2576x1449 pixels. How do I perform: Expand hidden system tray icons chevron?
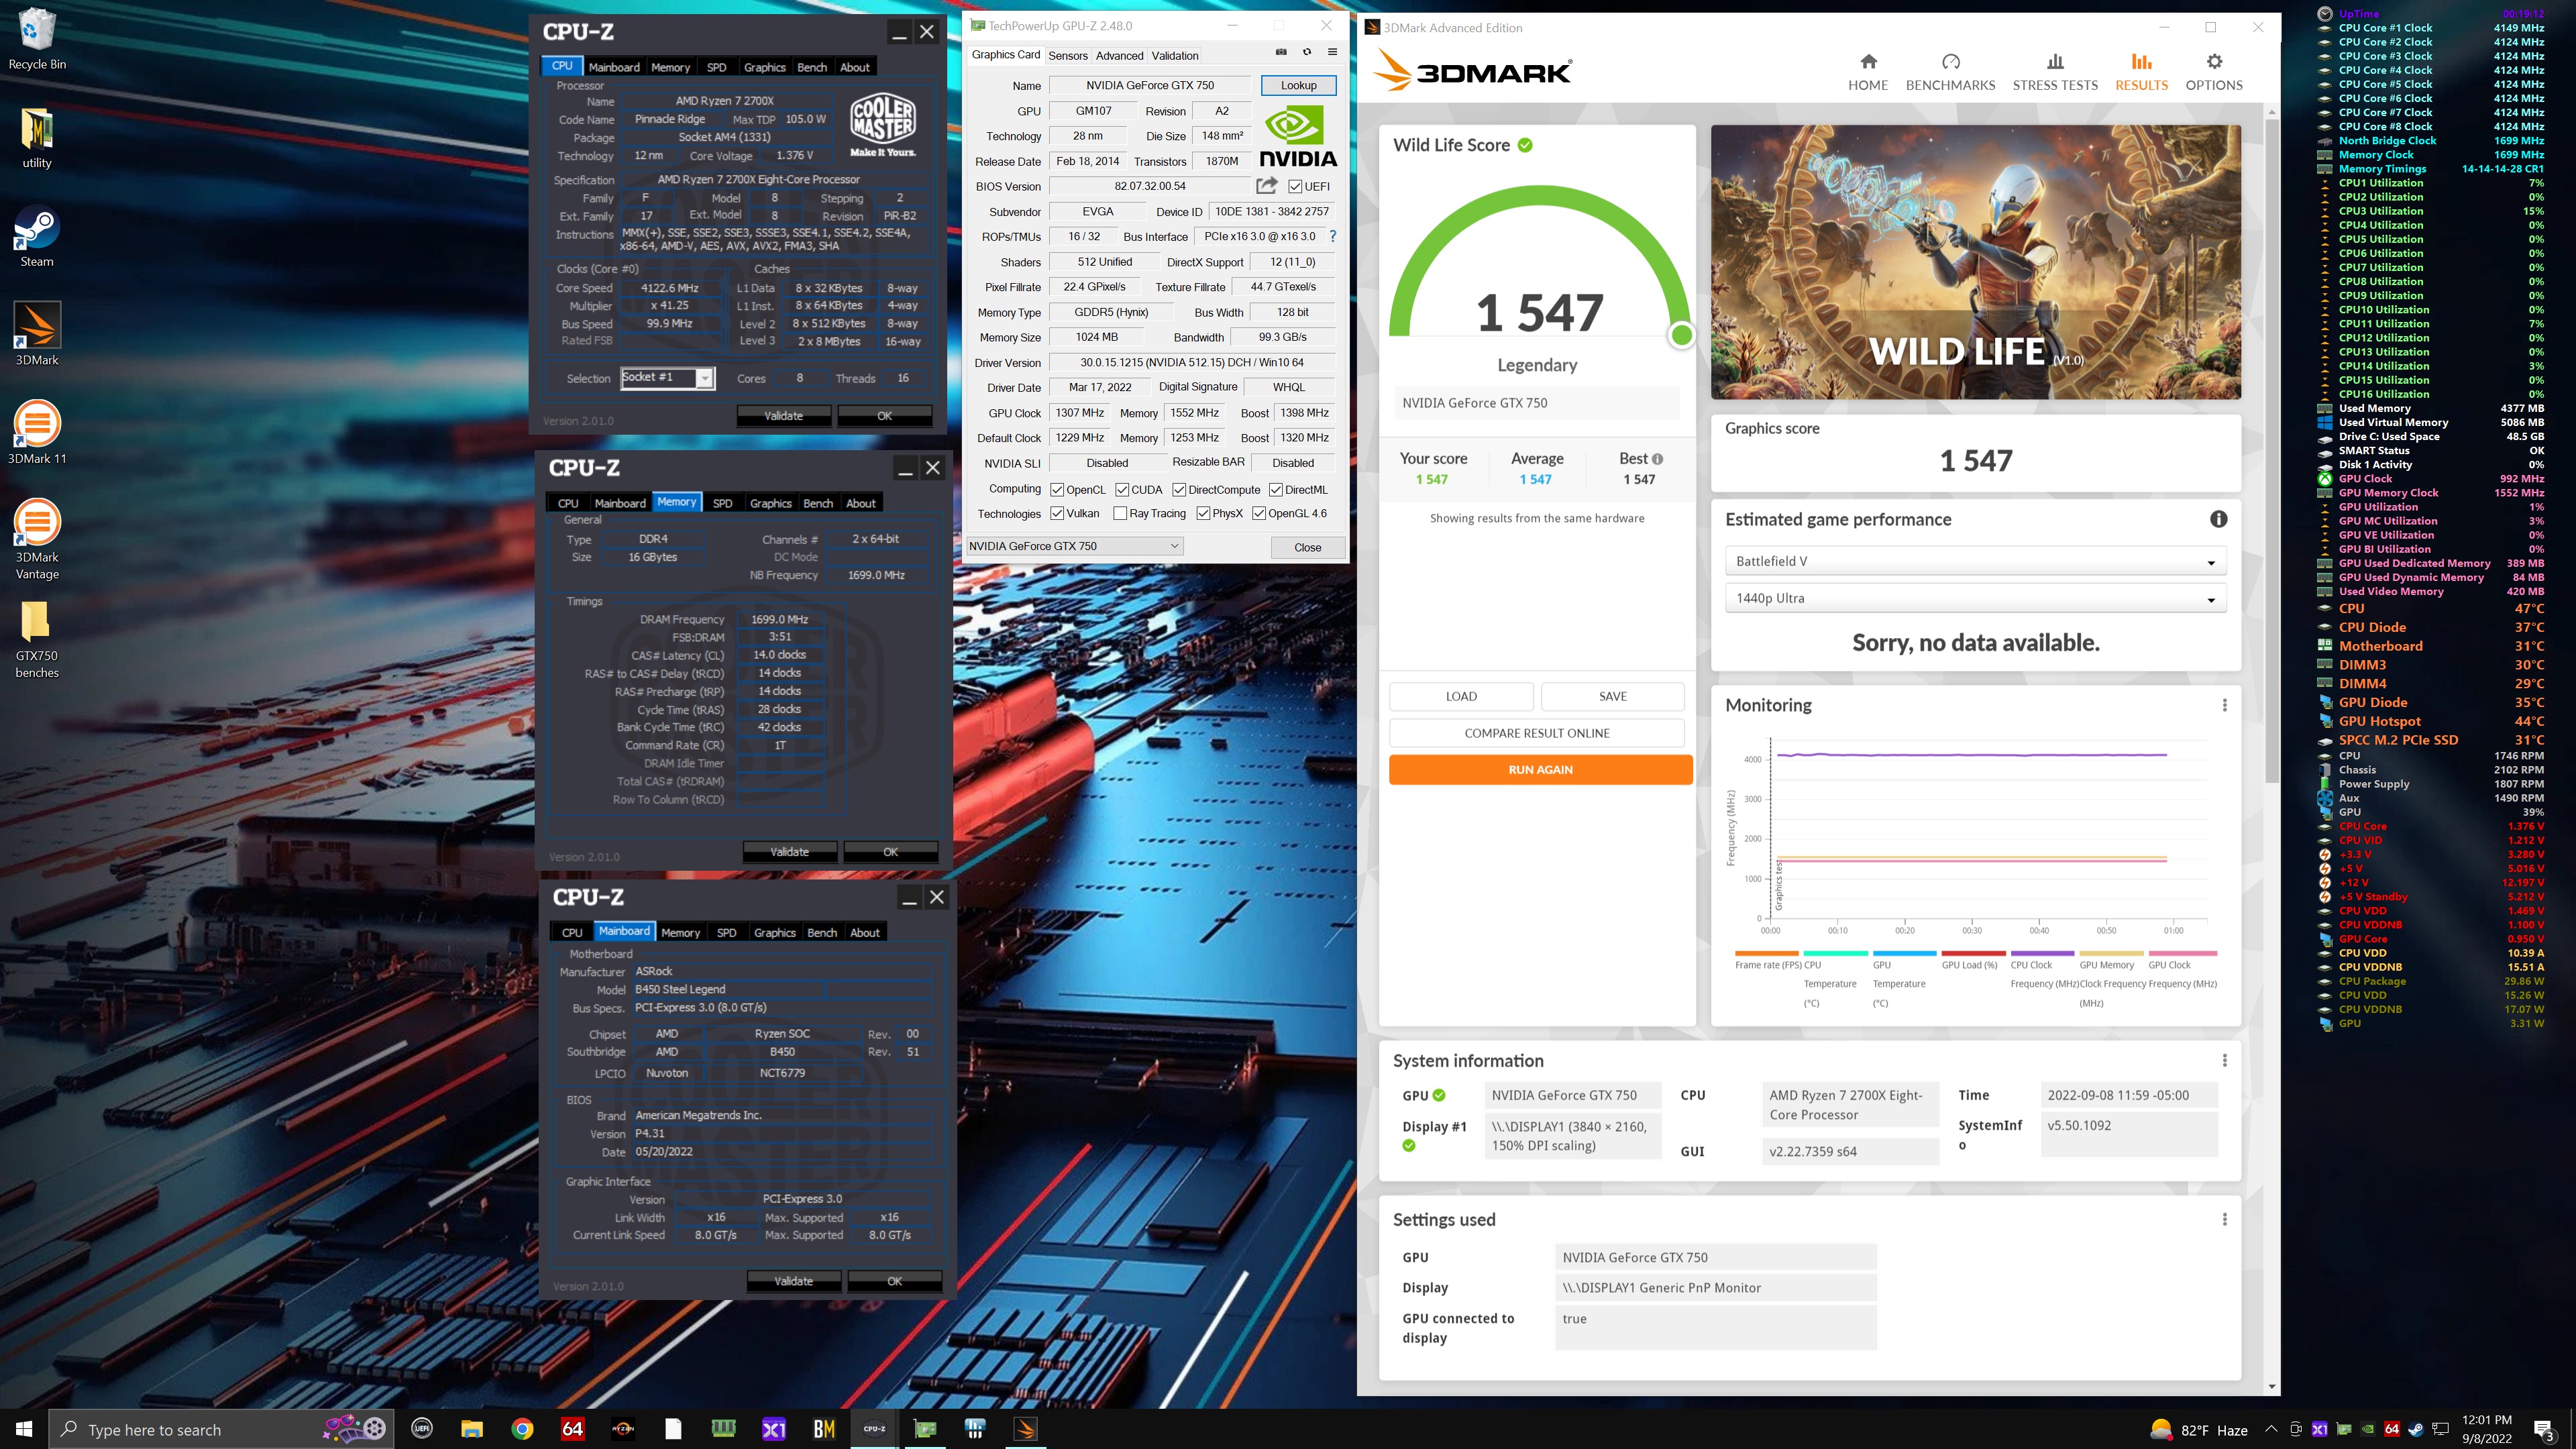pos(2270,1429)
